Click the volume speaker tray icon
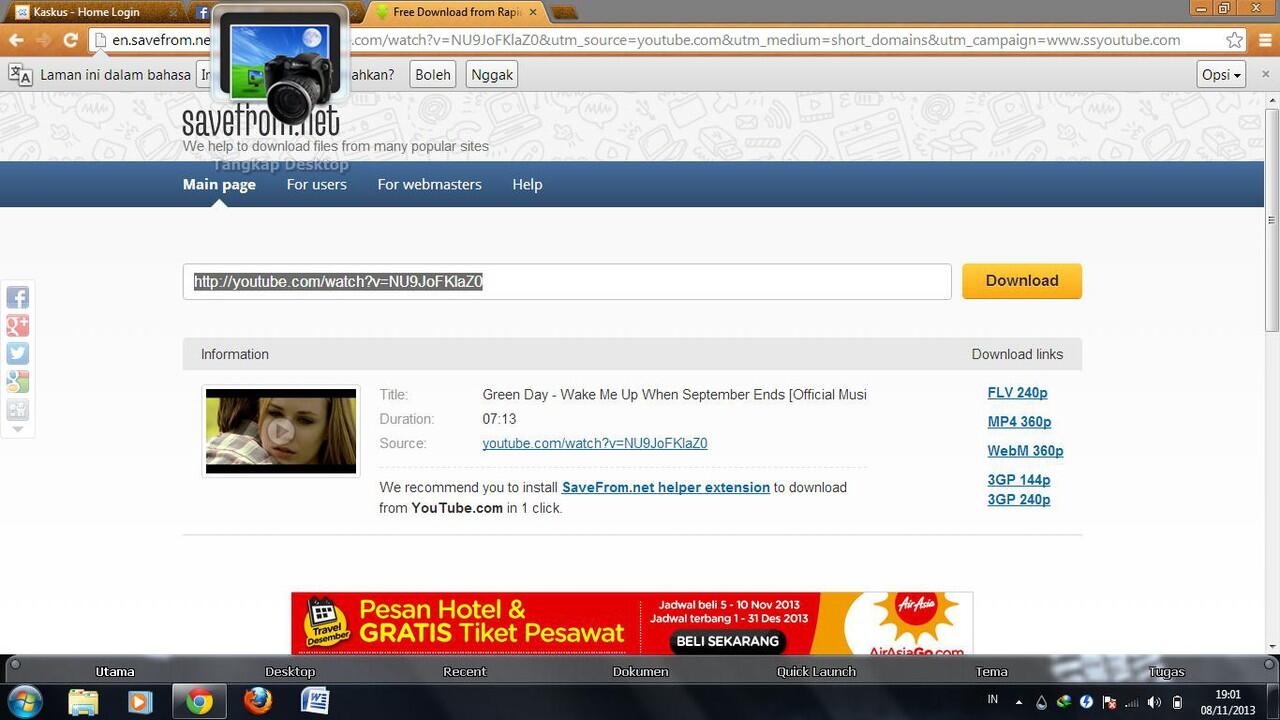Image resolution: width=1280 pixels, height=720 pixels. click(x=1154, y=702)
